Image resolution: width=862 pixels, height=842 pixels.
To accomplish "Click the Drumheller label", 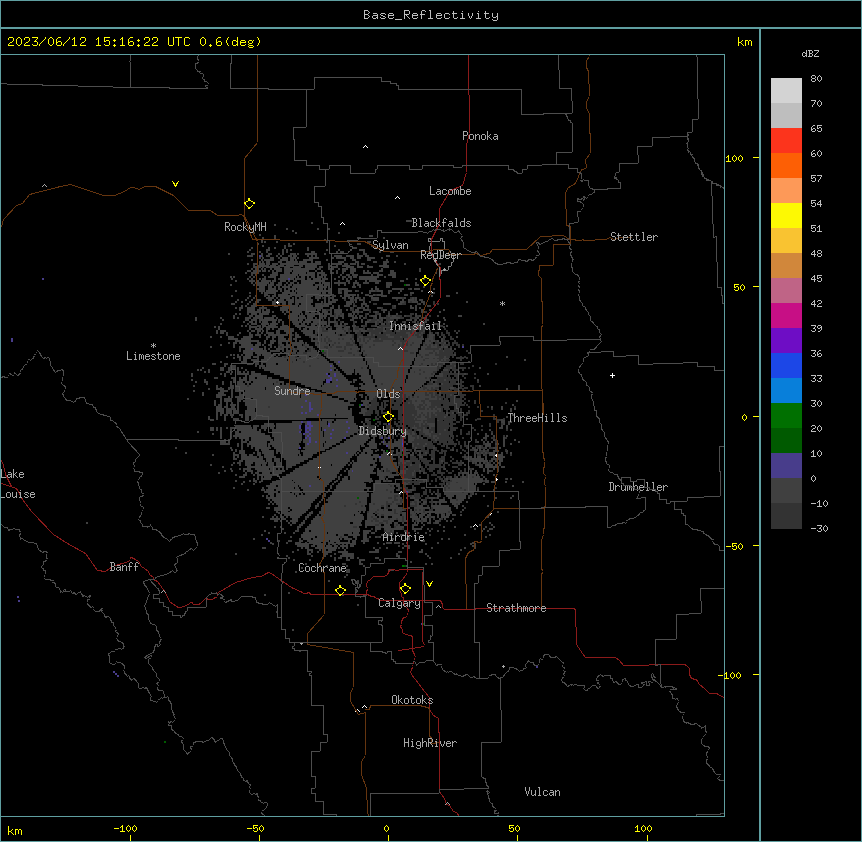I will coord(638,487).
